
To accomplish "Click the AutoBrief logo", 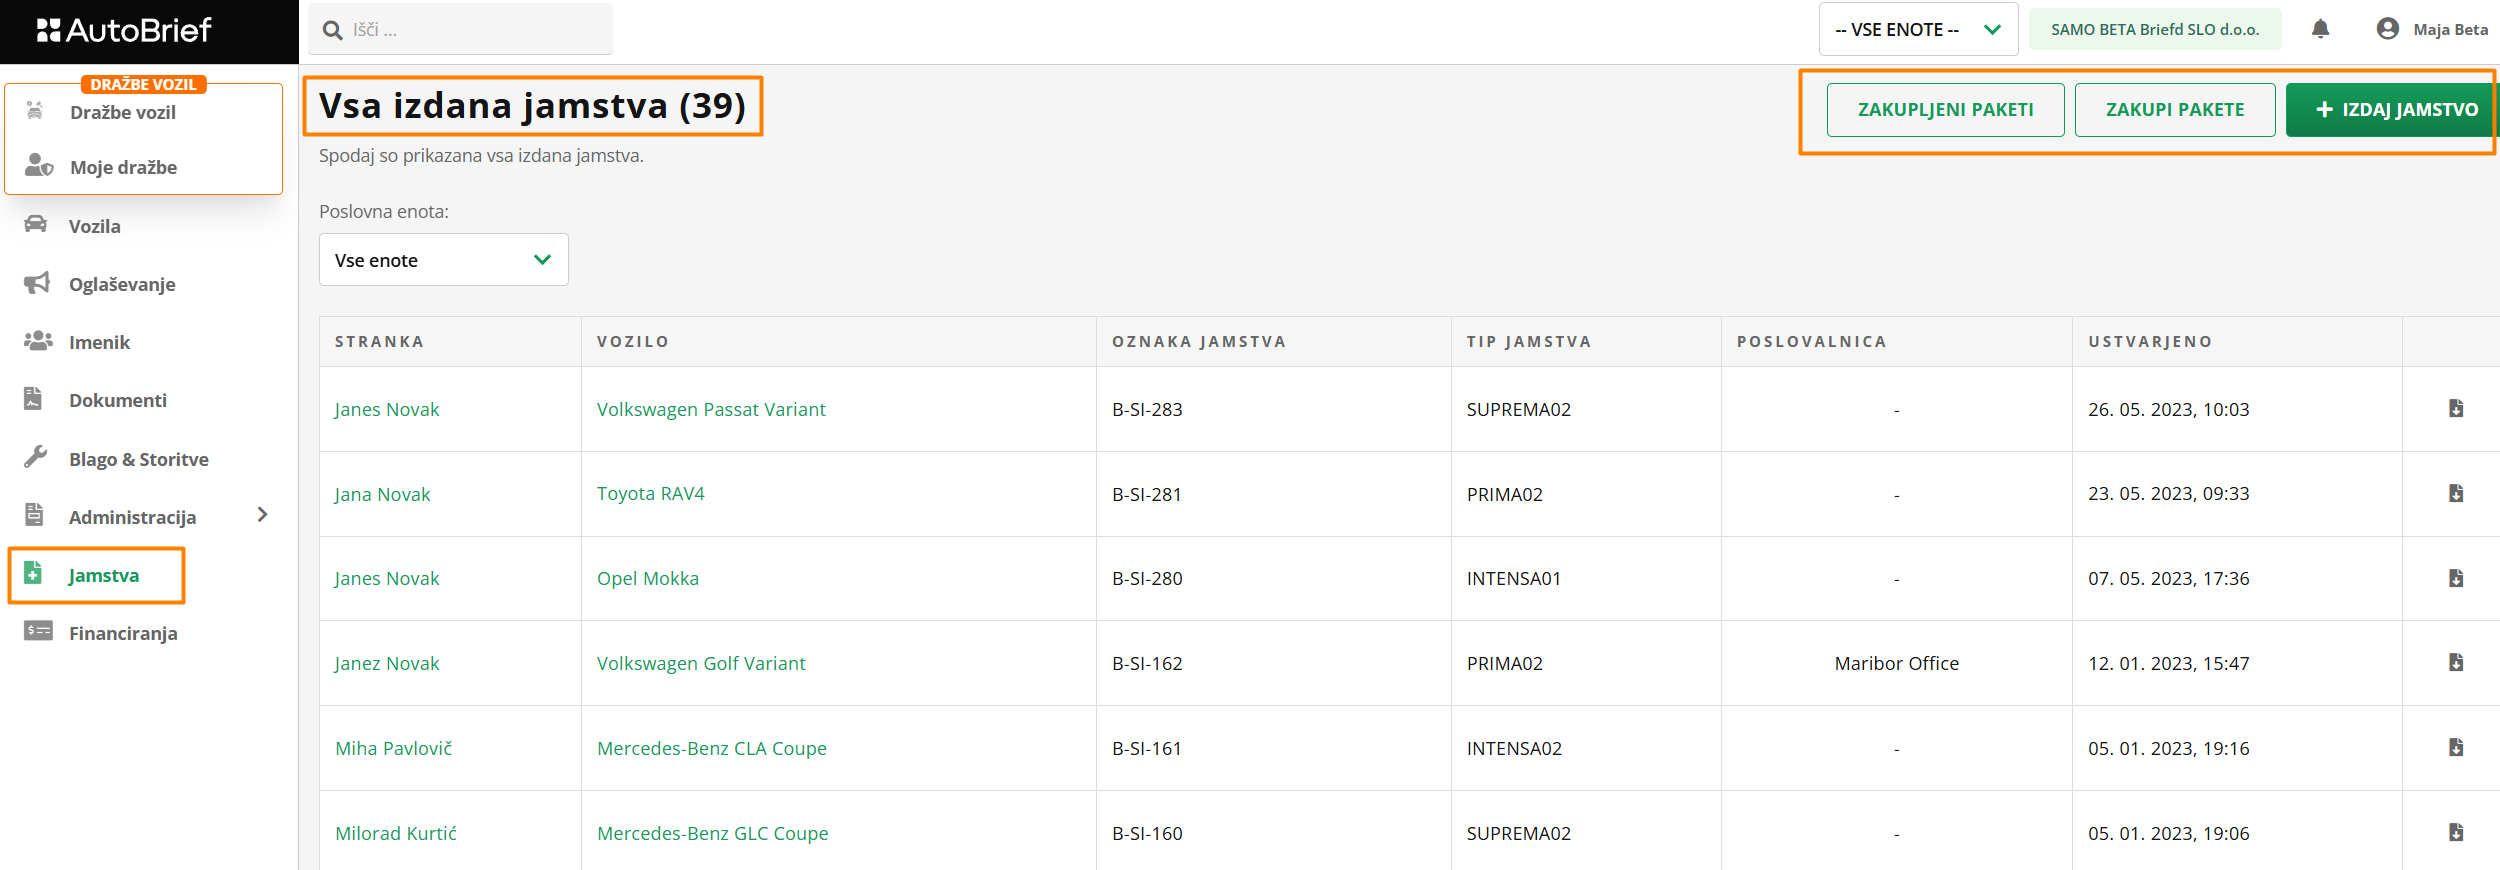I will (125, 31).
